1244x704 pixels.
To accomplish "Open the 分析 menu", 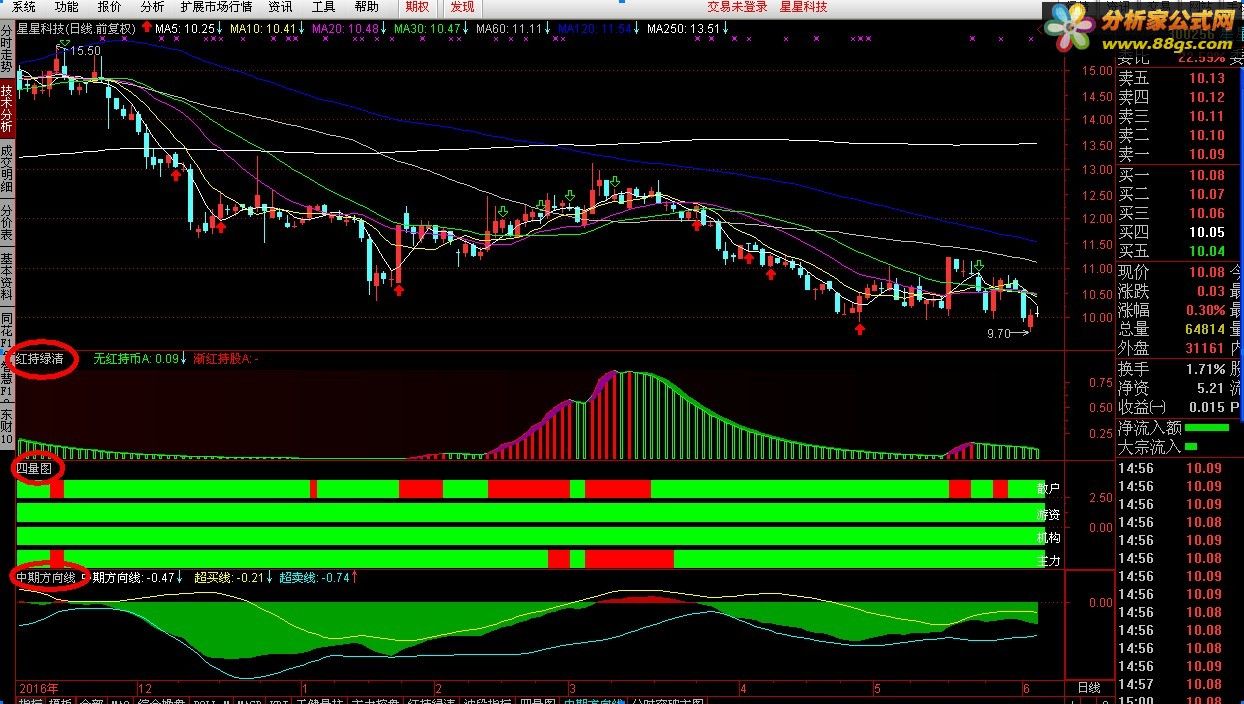I will point(152,7).
